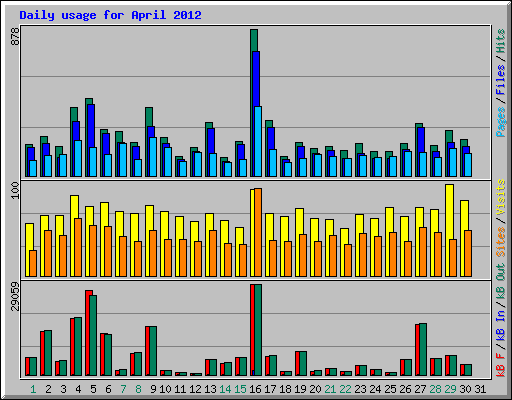Screen dimensions: 512x400
Task: Click the light blue Pages bar for day 4
Action: click(x=78, y=158)
